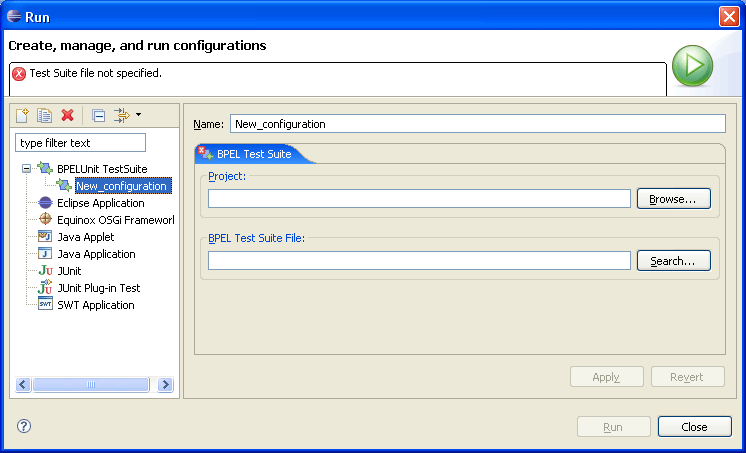Collapse the BPELUnit TestSuite tree node
The image size is (746, 453).
[26, 169]
